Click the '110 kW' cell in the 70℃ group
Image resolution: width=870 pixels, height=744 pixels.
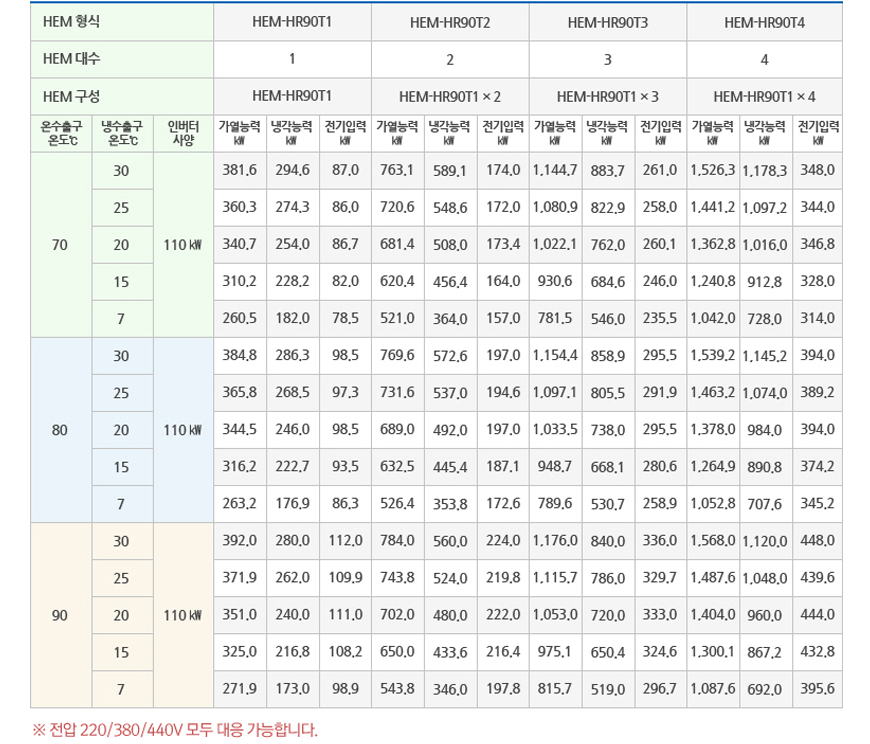point(183,245)
